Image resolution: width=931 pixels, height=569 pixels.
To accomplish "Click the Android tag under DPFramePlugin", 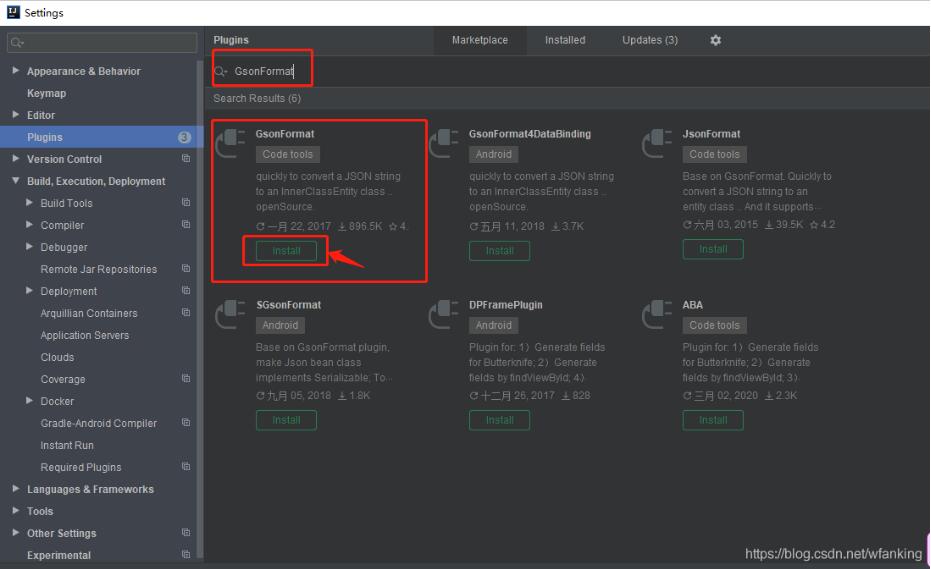I will (x=493, y=325).
